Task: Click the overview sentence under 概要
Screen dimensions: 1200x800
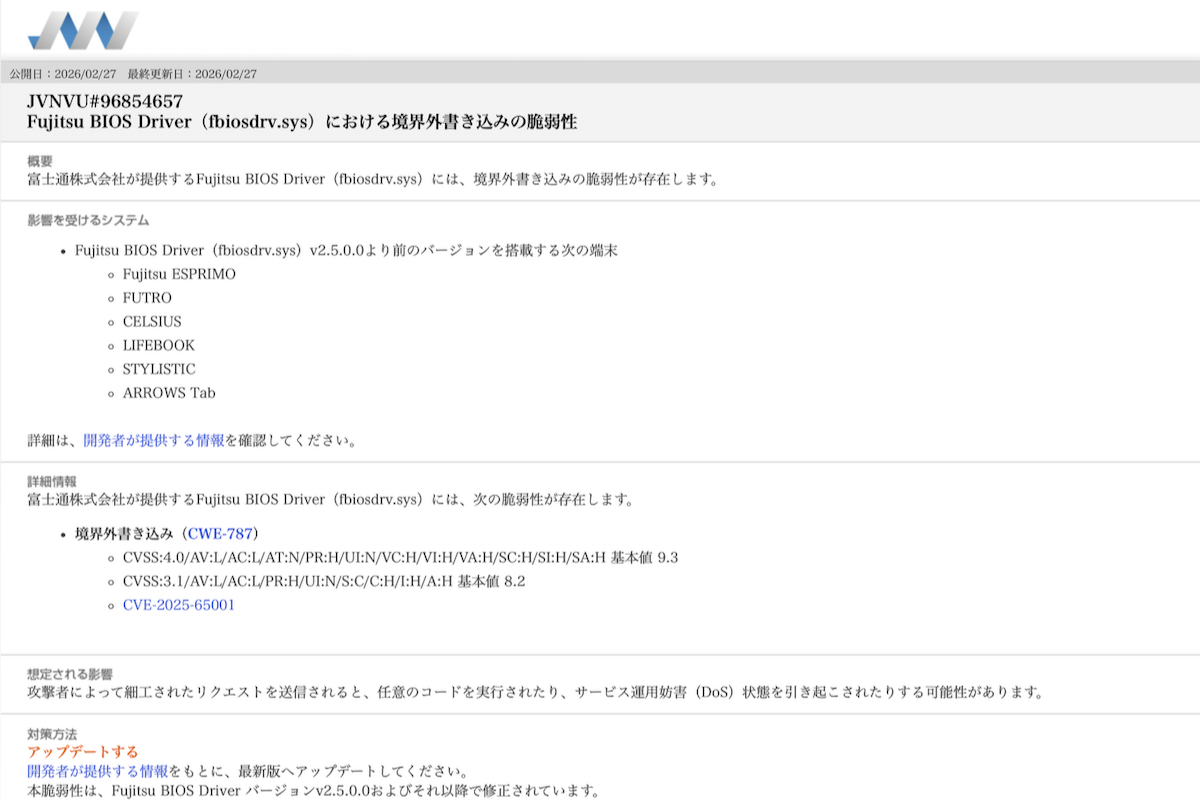Action: [373, 180]
